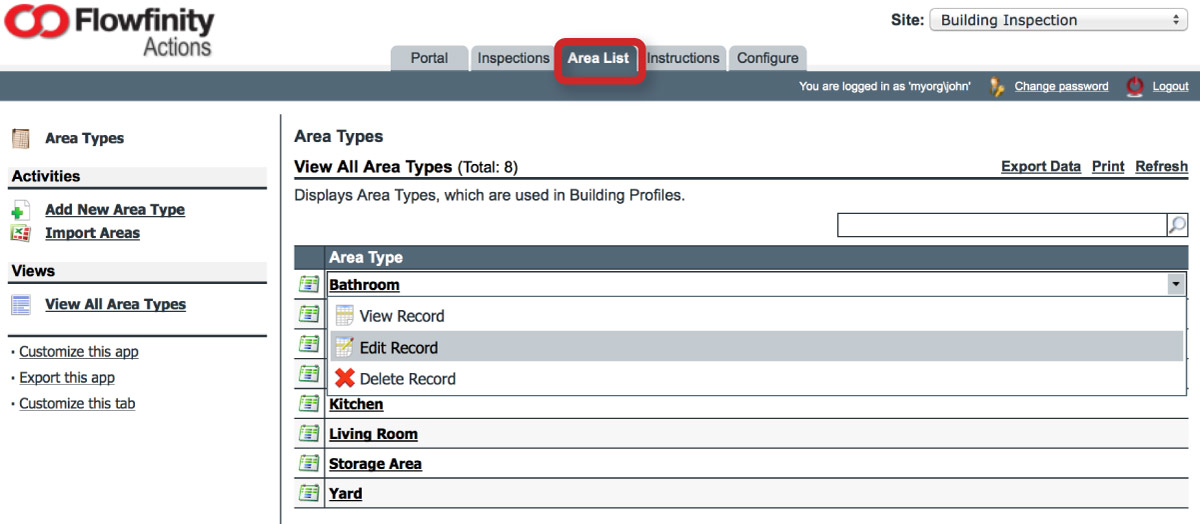This screenshot has width=1200, height=524.
Task: Open the Storage Area record
Action: pos(375,464)
